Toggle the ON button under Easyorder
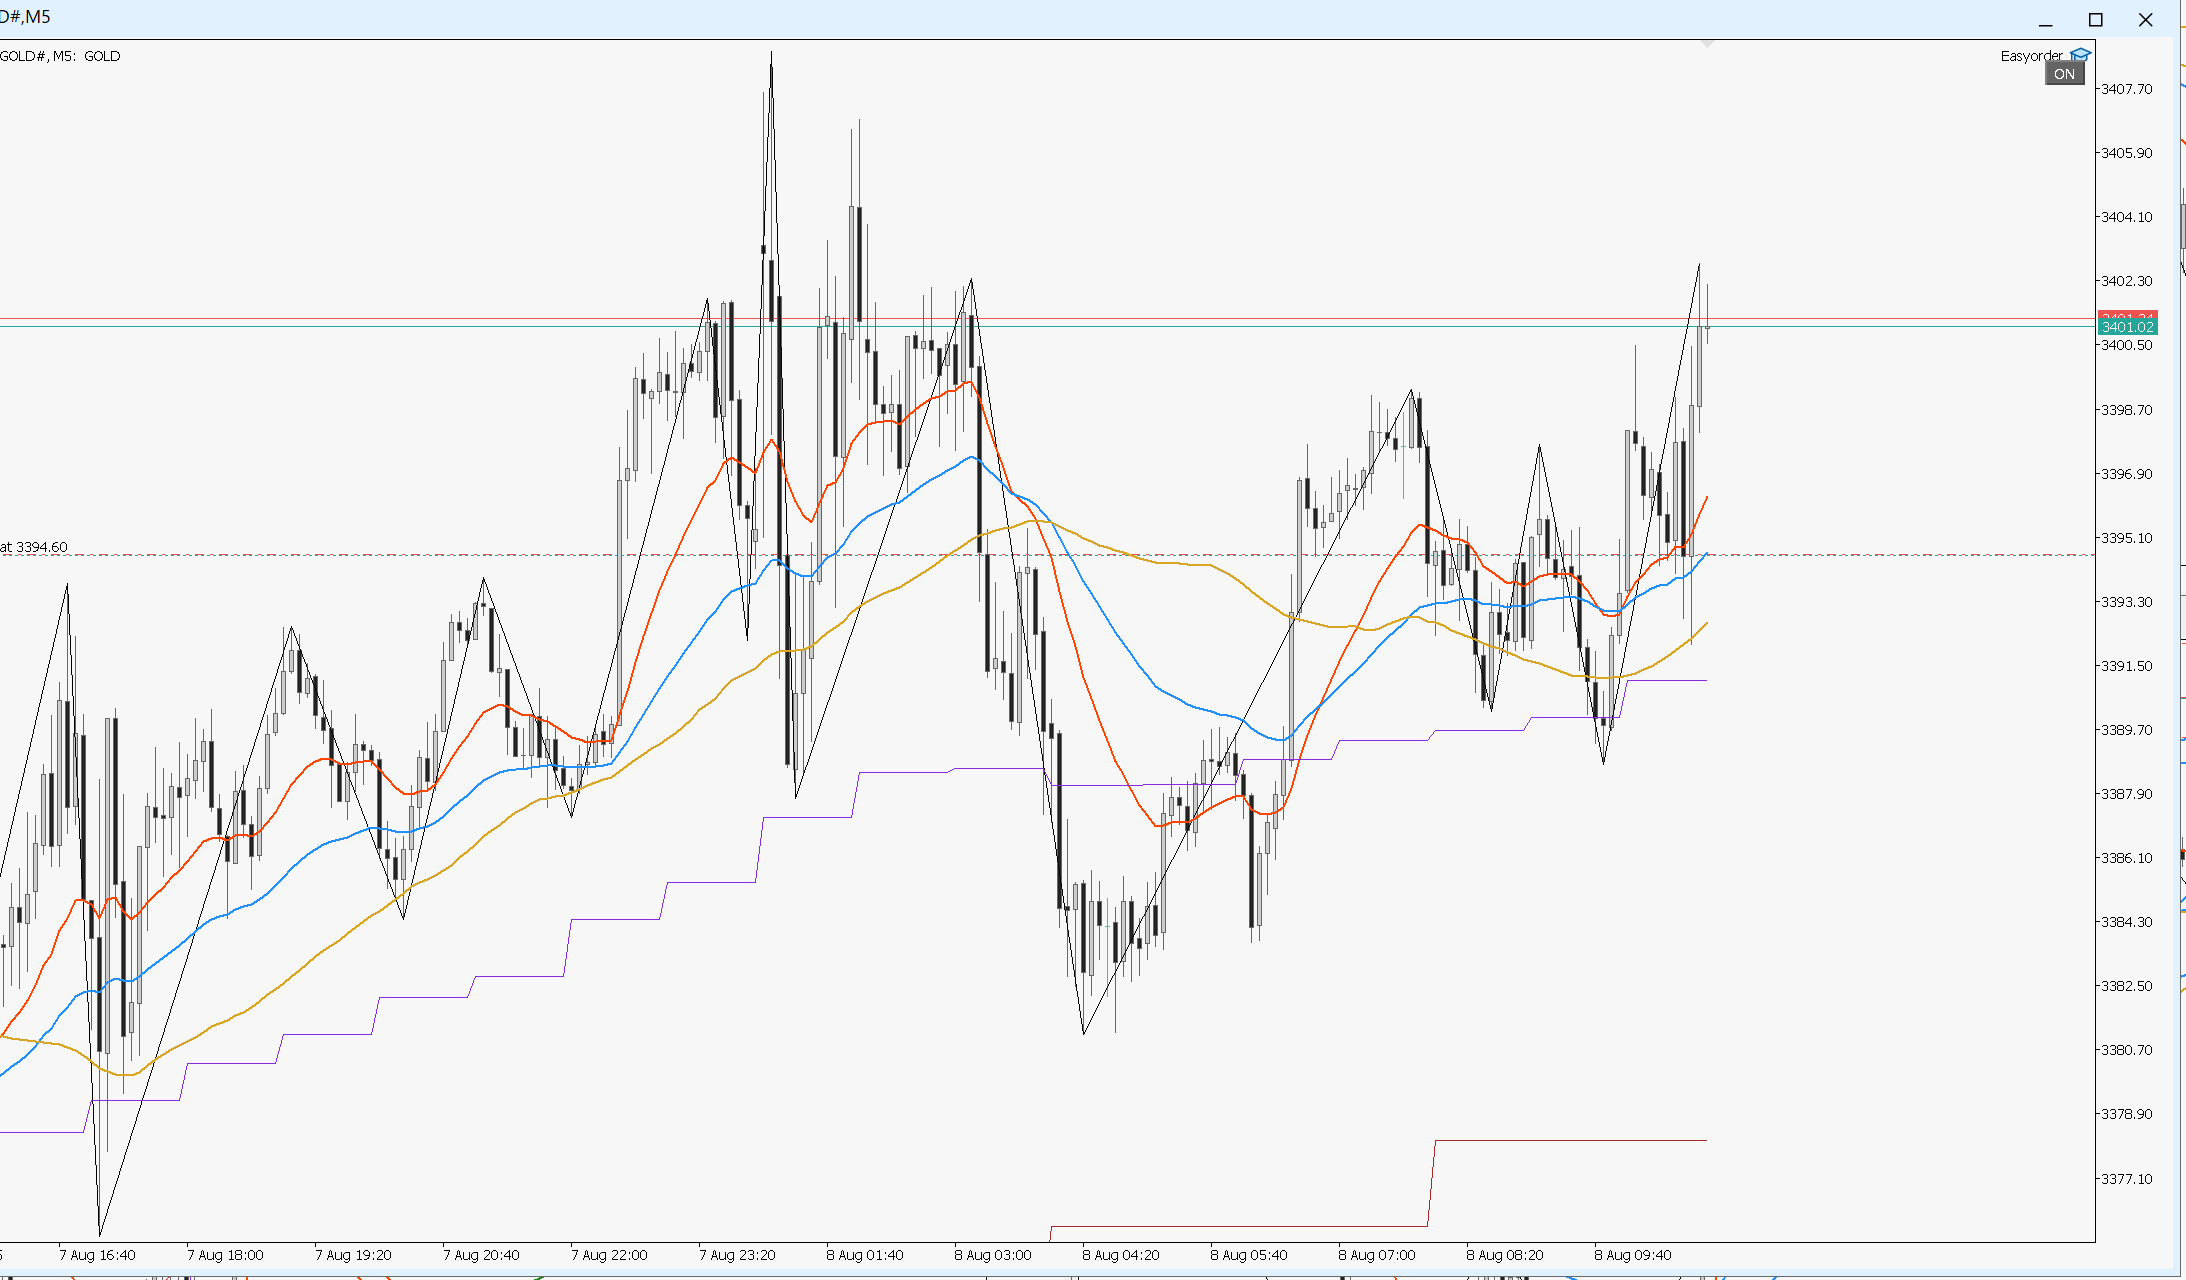The width and height of the screenshot is (2186, 1280). [x=2065, y=74]
